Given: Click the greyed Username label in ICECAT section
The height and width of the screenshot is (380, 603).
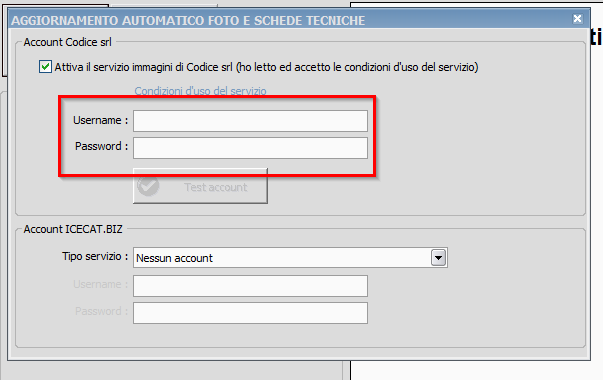Looking at the screenshot, I should point(100,285).
